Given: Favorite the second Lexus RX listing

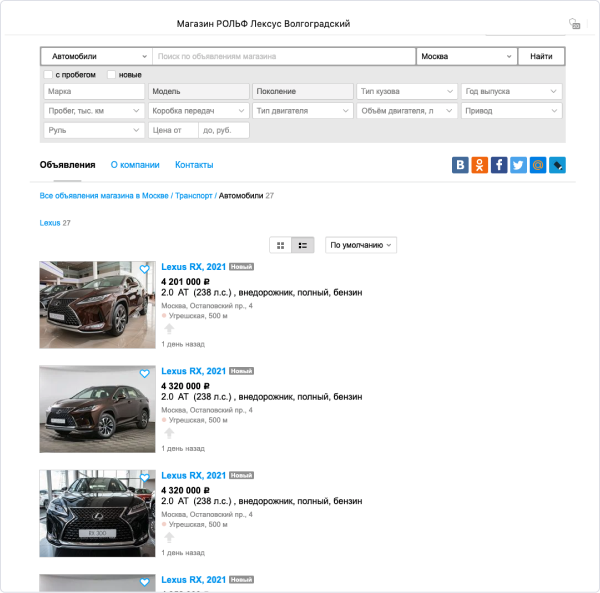Looking at the screenshot, I should [x=145, y=373].
